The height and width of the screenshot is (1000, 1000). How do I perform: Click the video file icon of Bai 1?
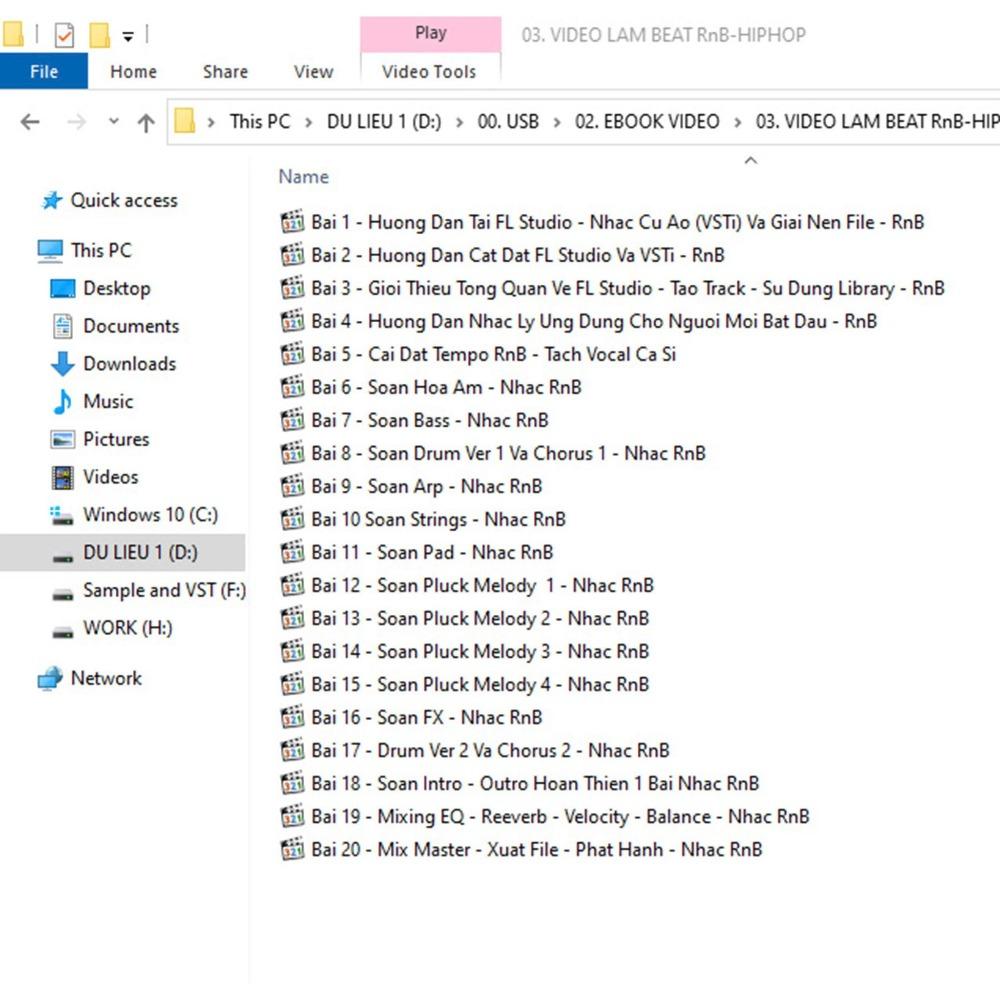[293, 222]
